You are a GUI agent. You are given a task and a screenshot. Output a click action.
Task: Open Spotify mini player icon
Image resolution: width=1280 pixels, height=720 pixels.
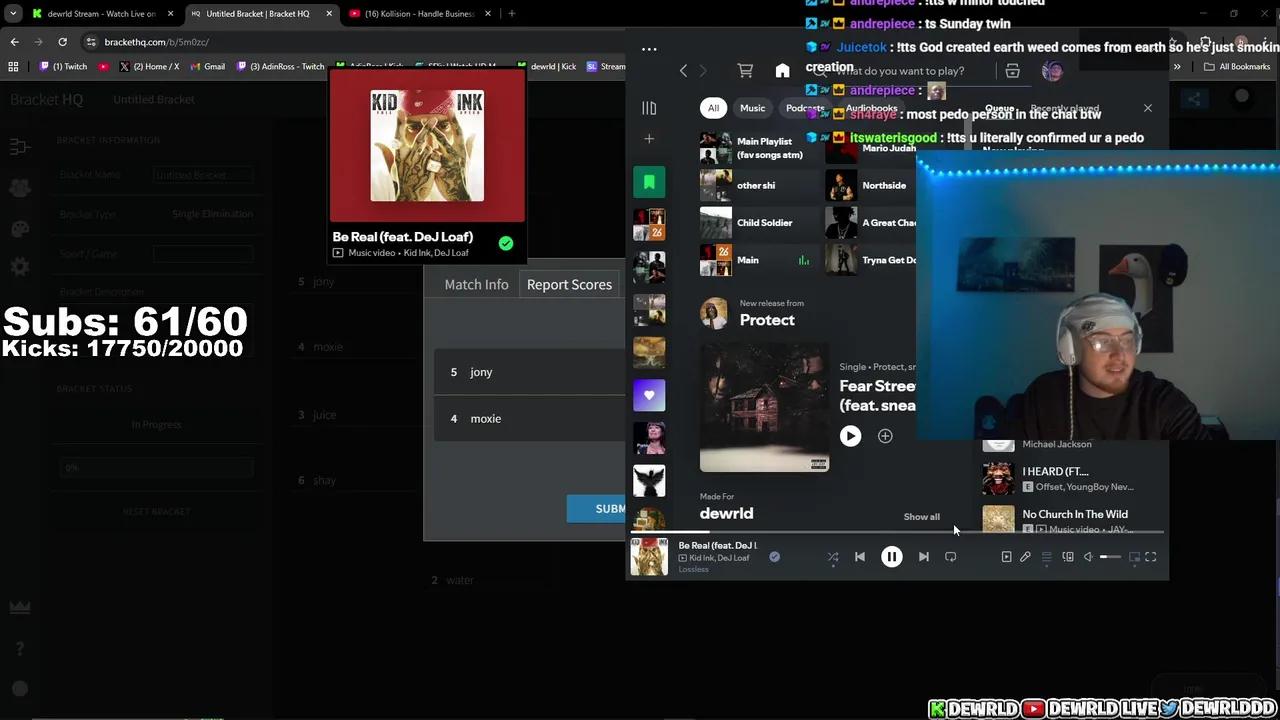click(1134, 557)
